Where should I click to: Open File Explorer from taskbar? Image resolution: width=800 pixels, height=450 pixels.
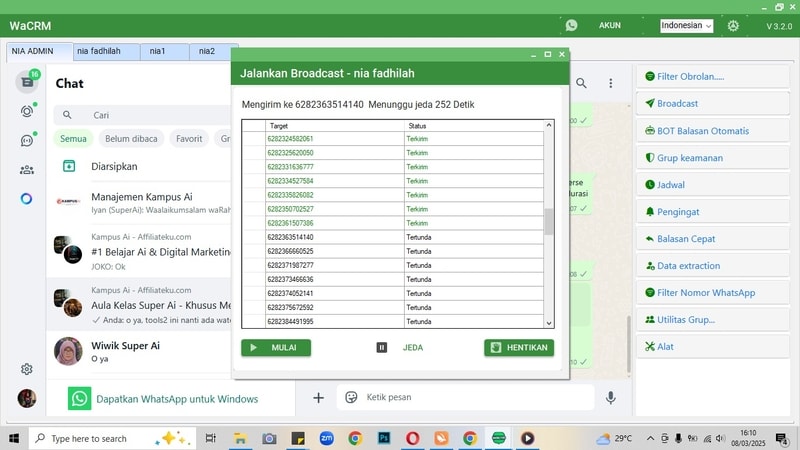click(240, 438)
